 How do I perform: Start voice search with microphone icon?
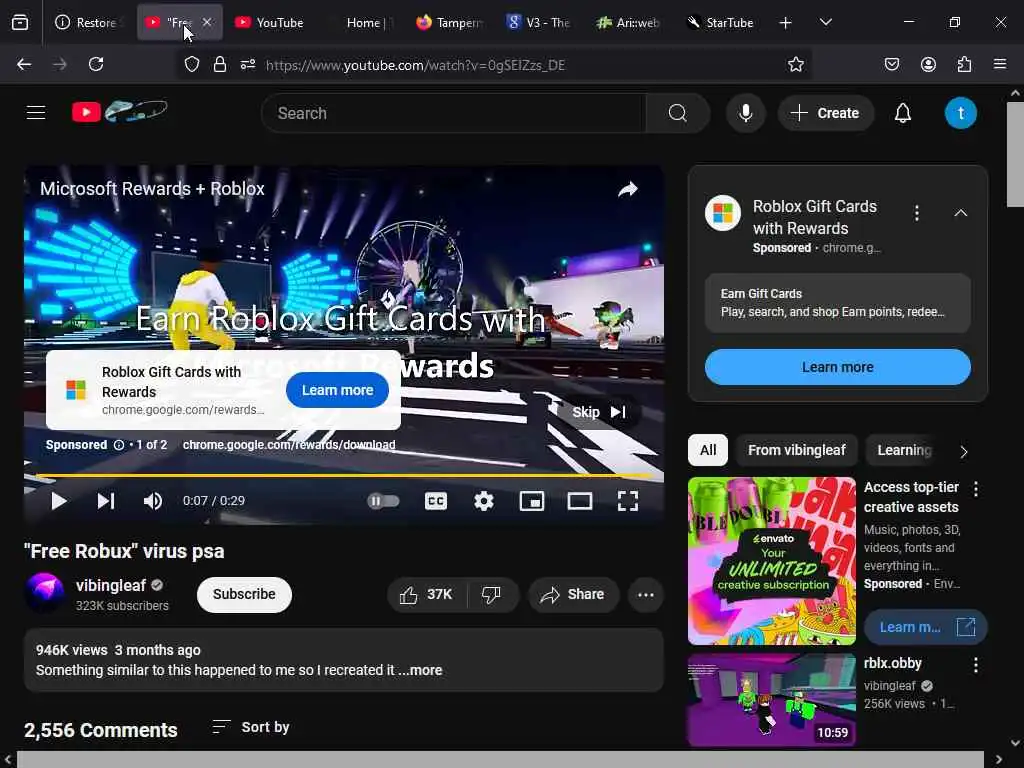tap(746, 113)
